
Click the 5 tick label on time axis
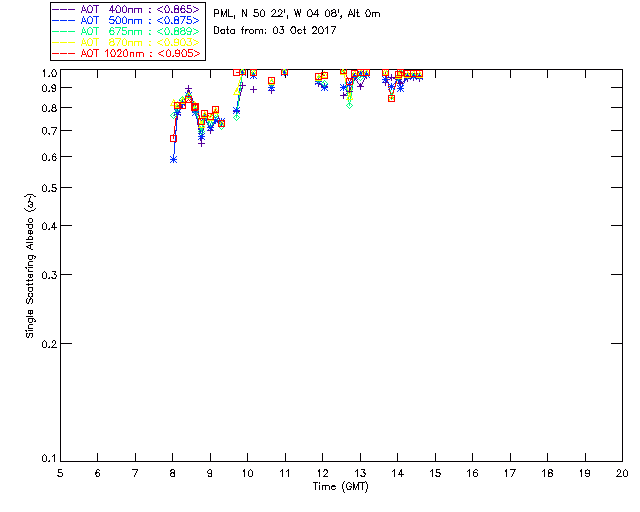(60, 473)
